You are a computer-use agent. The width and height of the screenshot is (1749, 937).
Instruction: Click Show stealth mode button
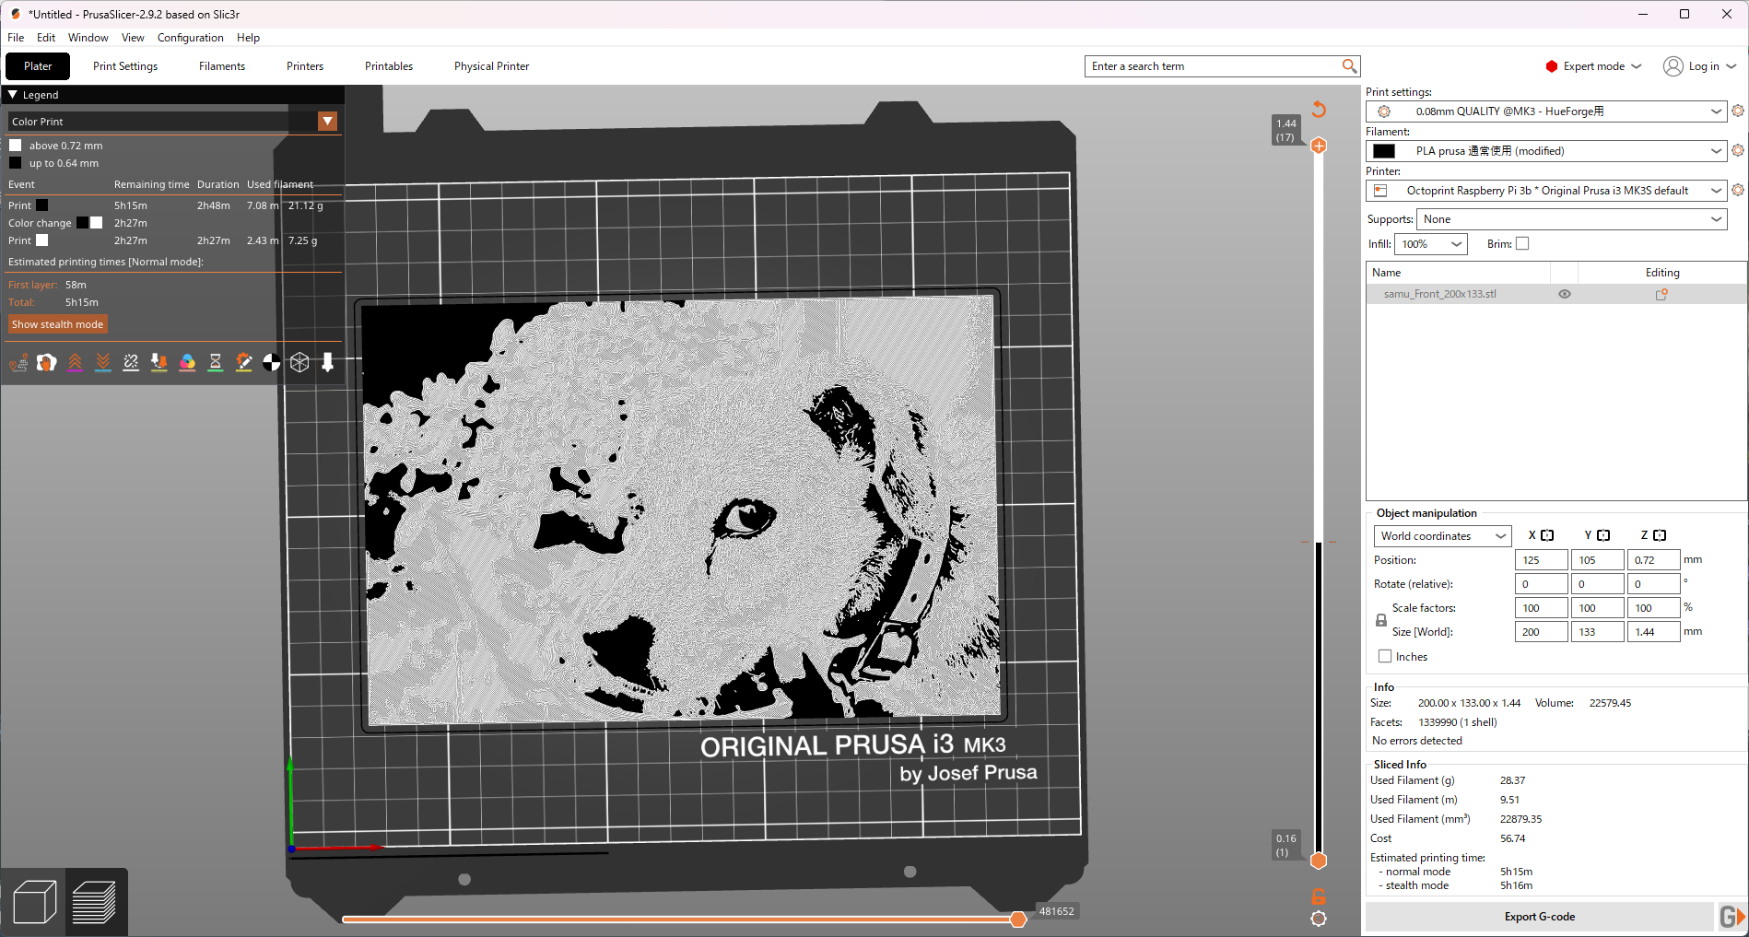click(x=57, y=324)
